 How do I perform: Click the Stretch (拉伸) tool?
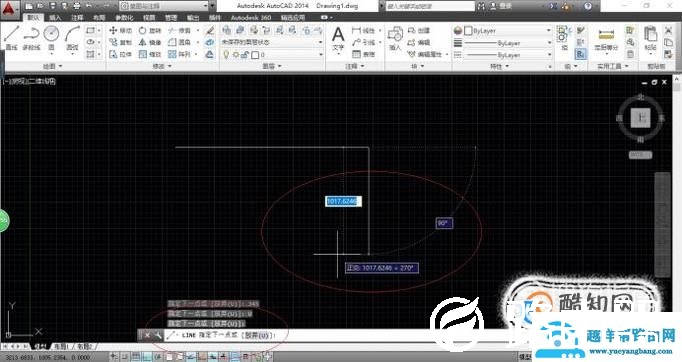(x=120, y=54)
